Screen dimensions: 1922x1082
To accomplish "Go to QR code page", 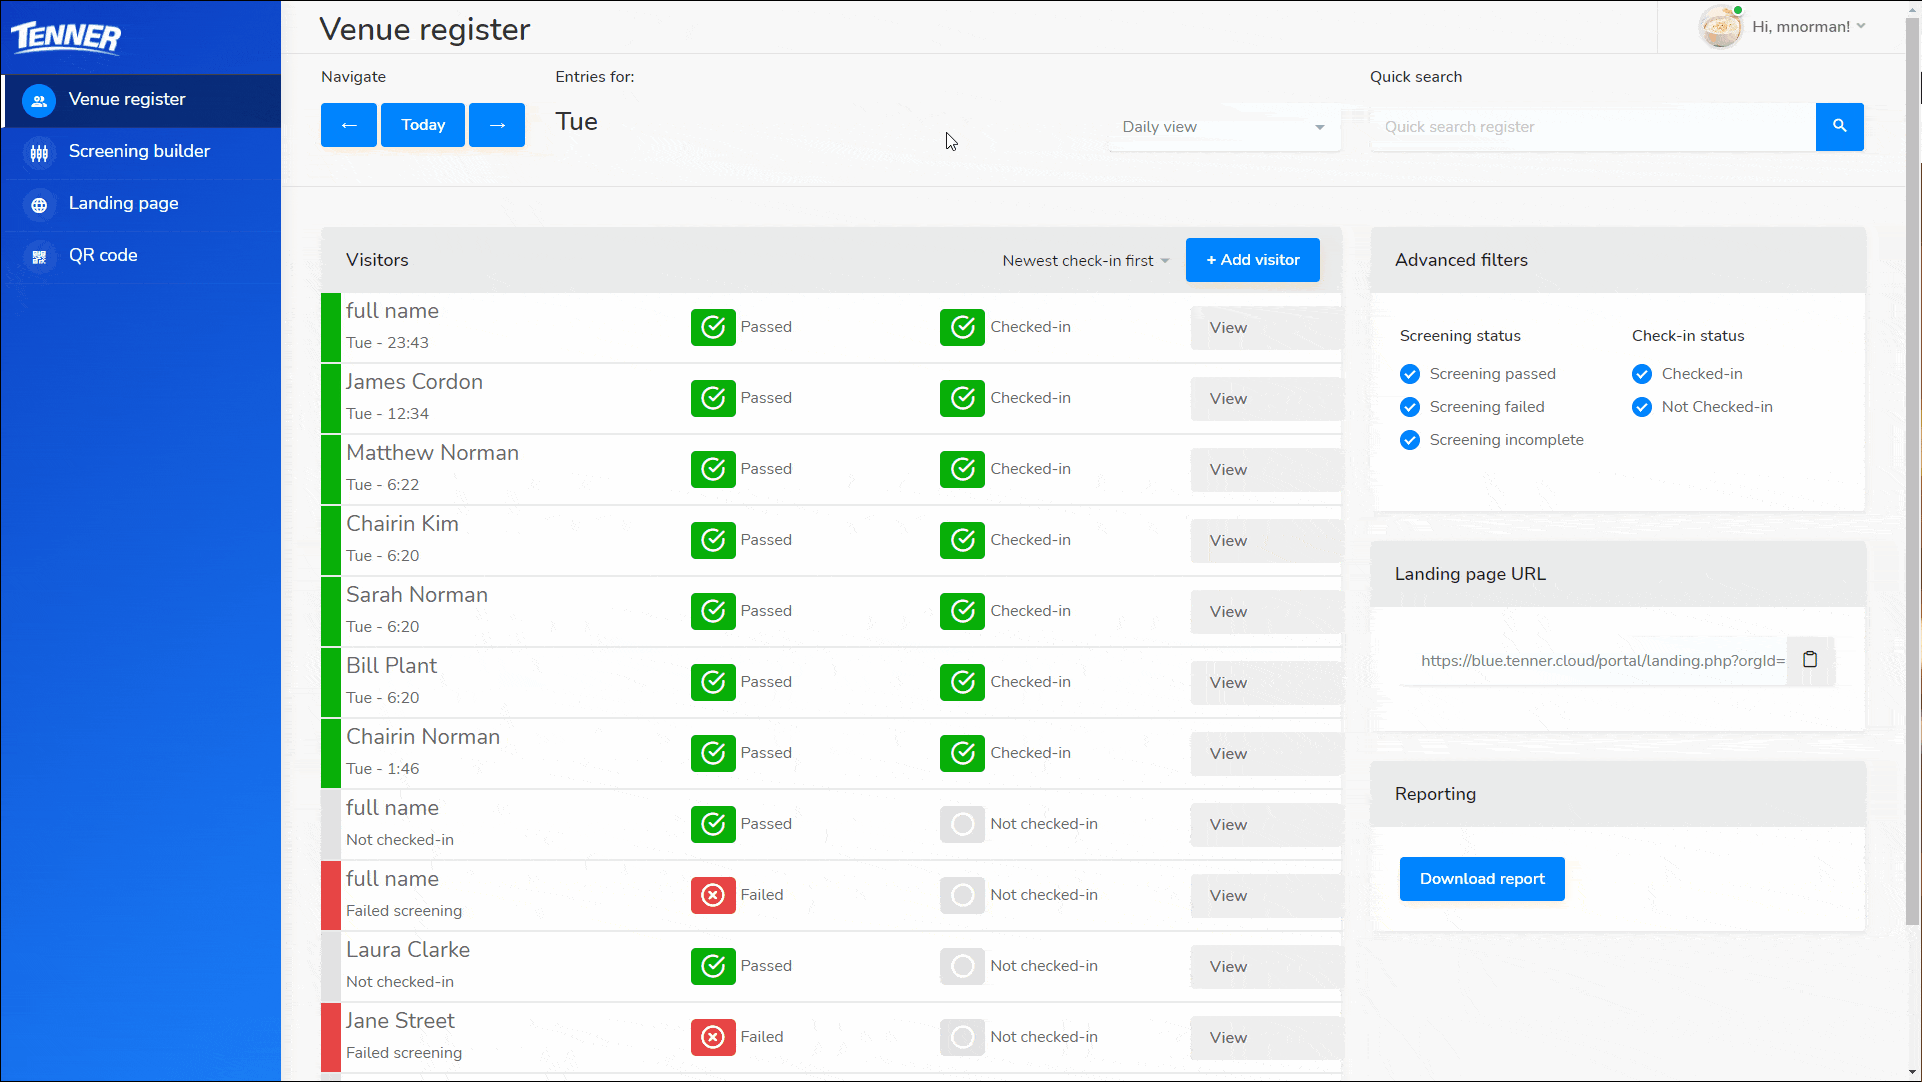I will (103, 255).
